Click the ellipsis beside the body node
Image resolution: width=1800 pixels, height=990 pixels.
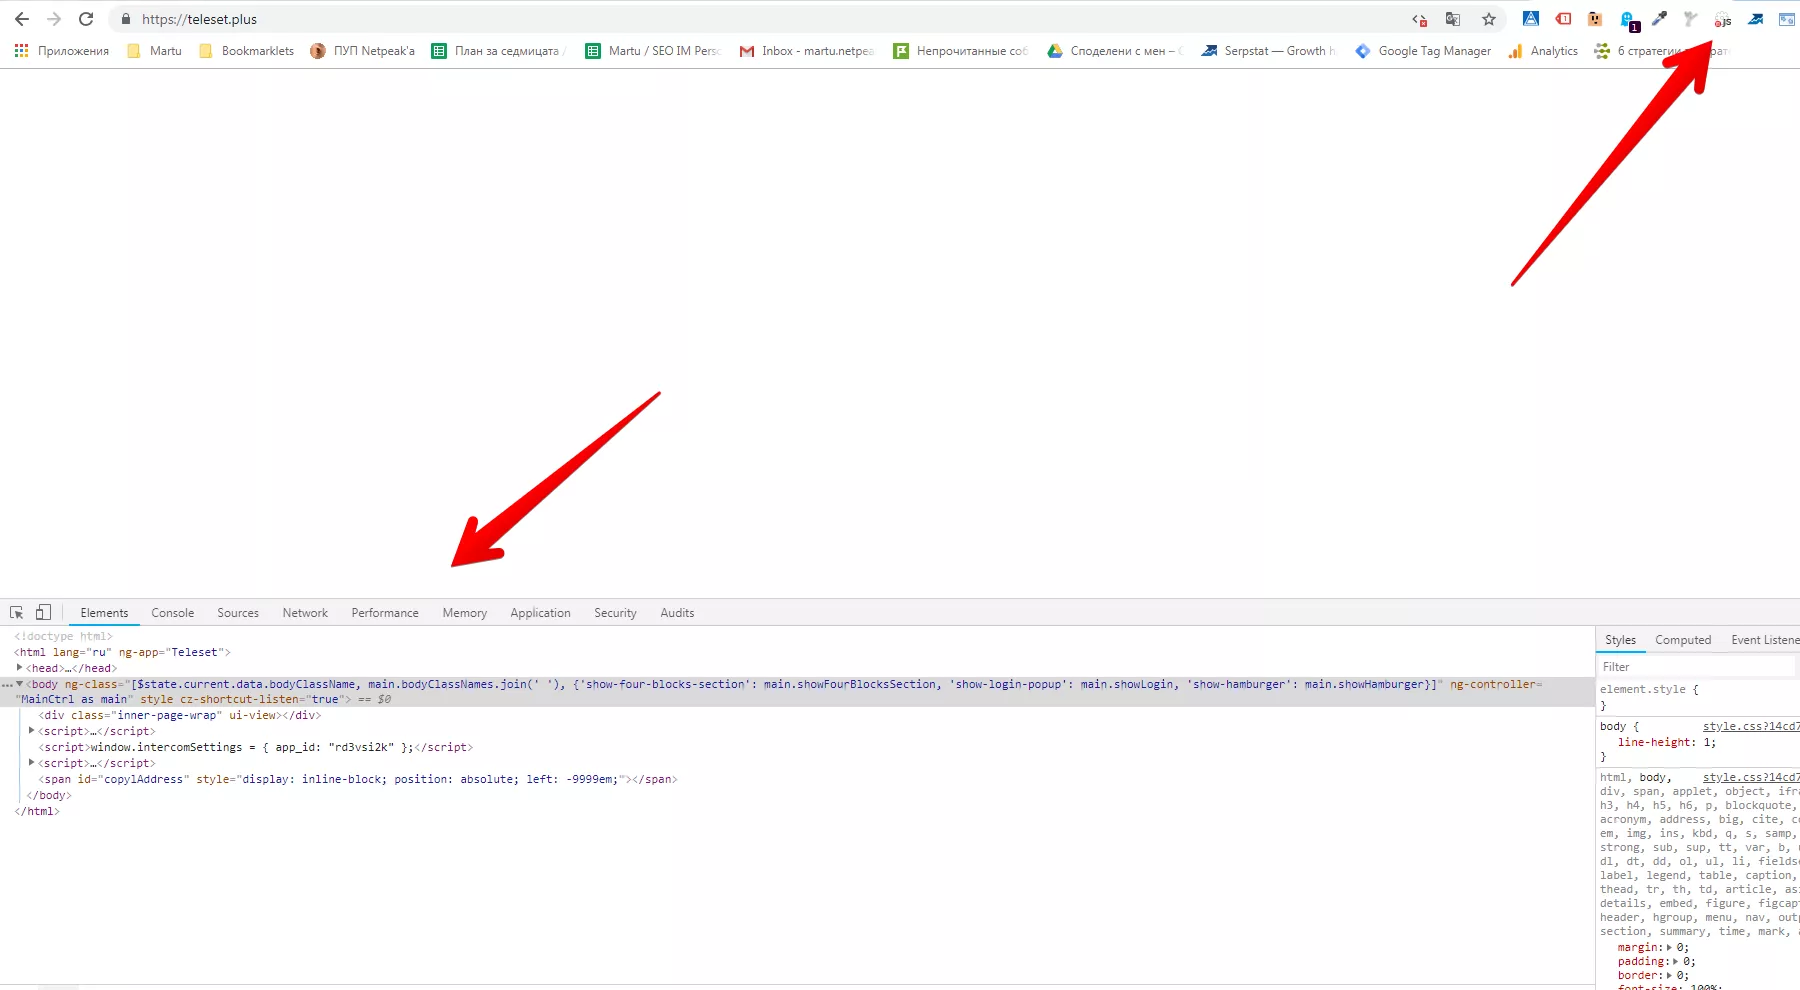point(7,685)
